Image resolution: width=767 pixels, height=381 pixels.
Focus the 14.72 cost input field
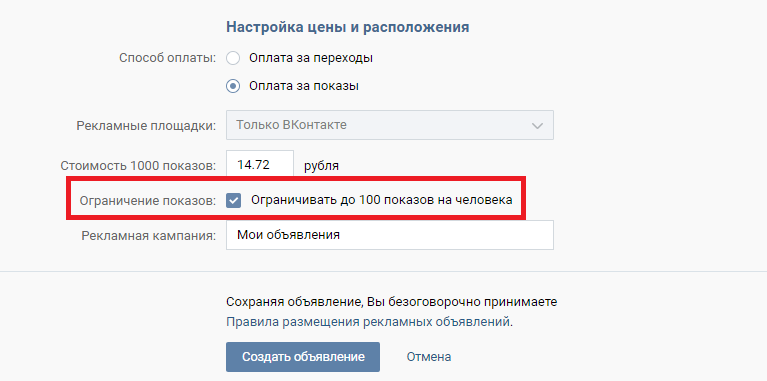(x=260, y=165)
